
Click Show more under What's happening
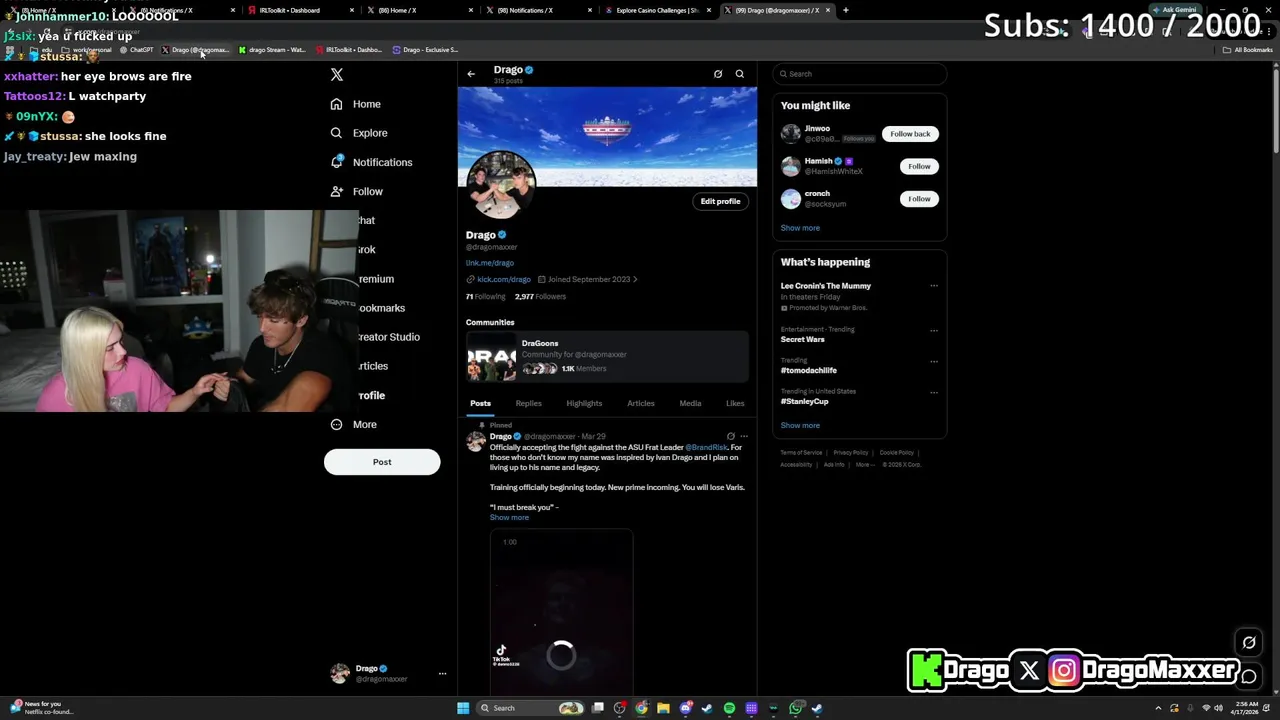click(800, 425)
